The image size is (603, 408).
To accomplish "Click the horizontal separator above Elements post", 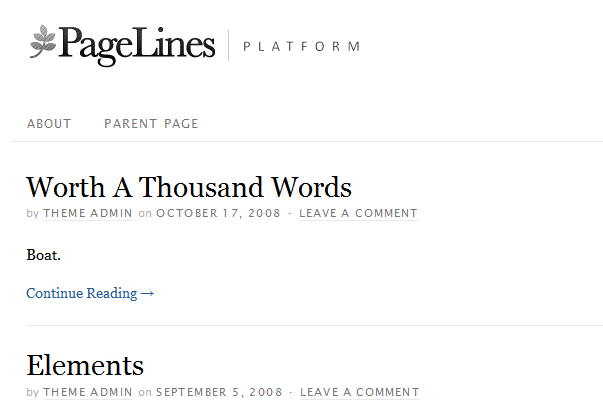I will tap(315, 325).
